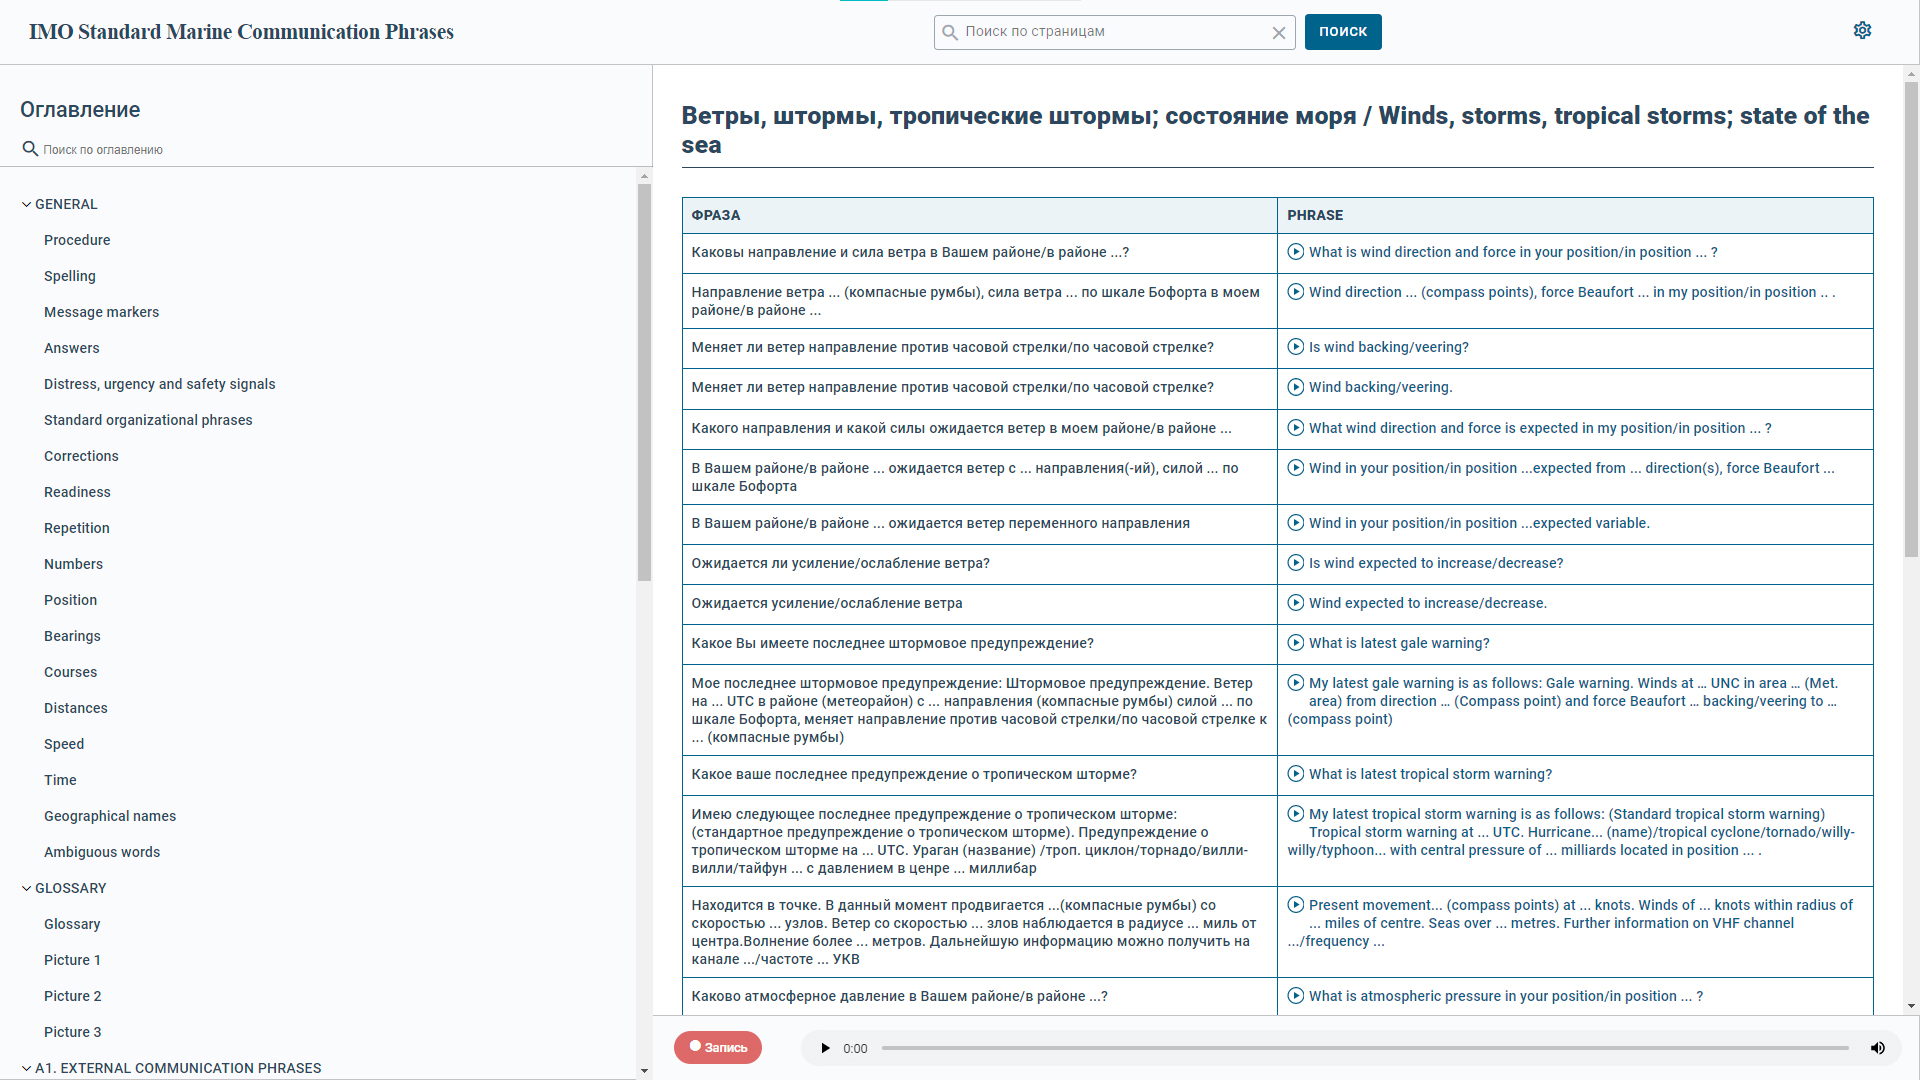Start the audio player play button
Image resolution: width=1920 pixels, height=1080 pixels.
(x=825, y=1048)
